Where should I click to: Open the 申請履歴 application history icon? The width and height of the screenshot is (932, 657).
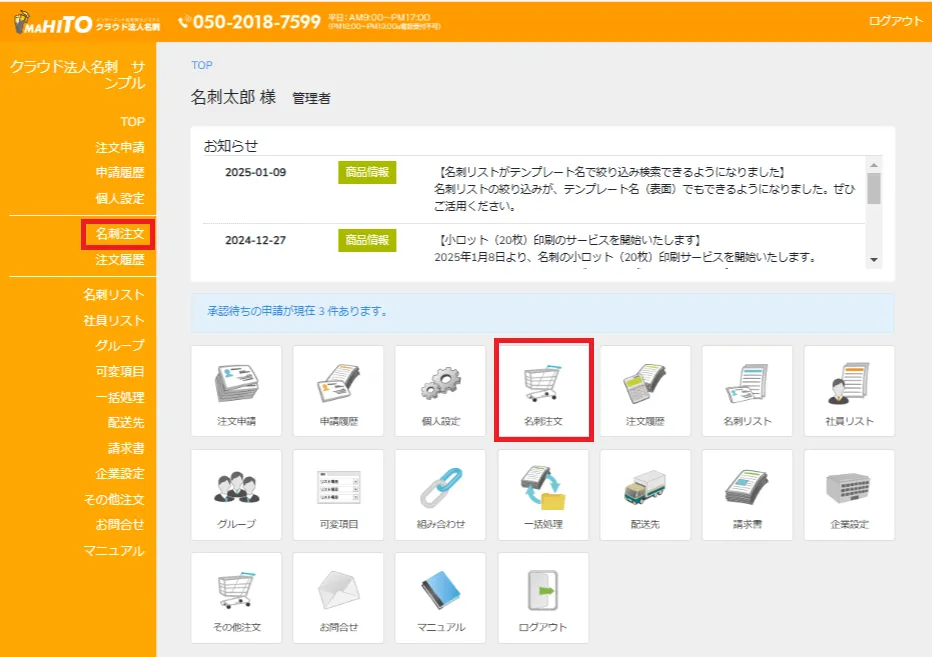338,390
